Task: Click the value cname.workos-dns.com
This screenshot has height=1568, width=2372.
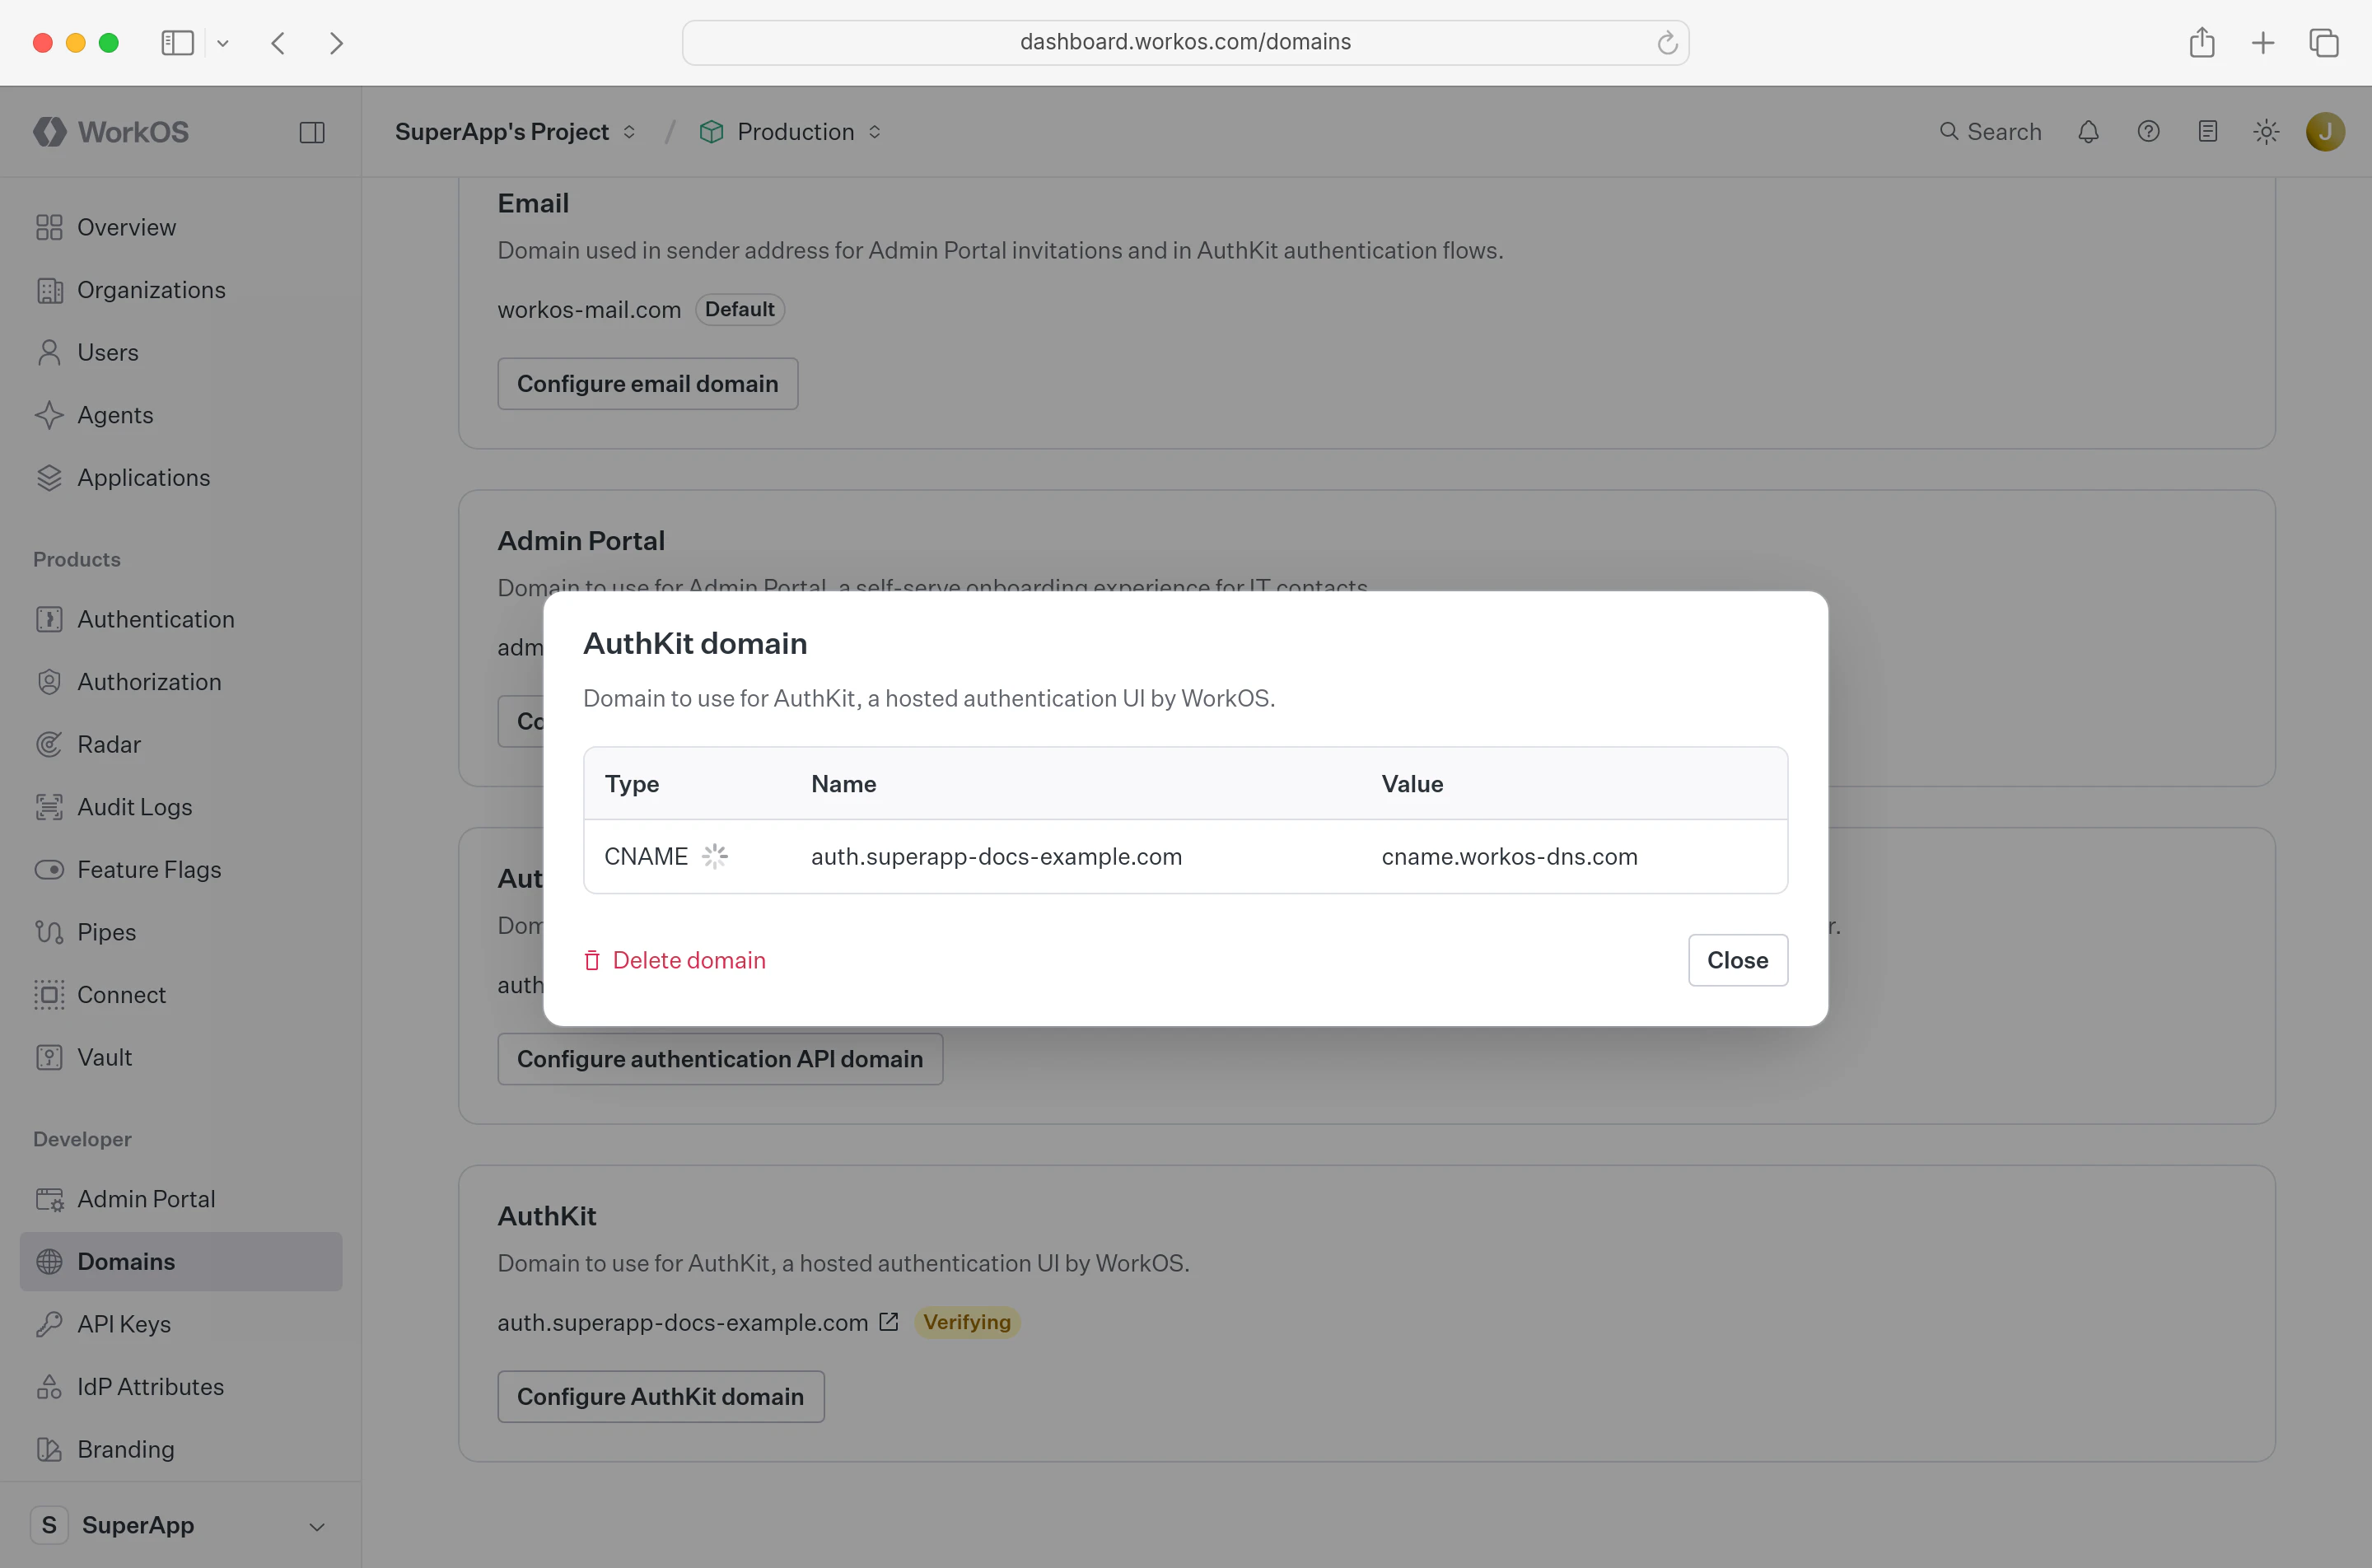Action: click(1510, 856)
